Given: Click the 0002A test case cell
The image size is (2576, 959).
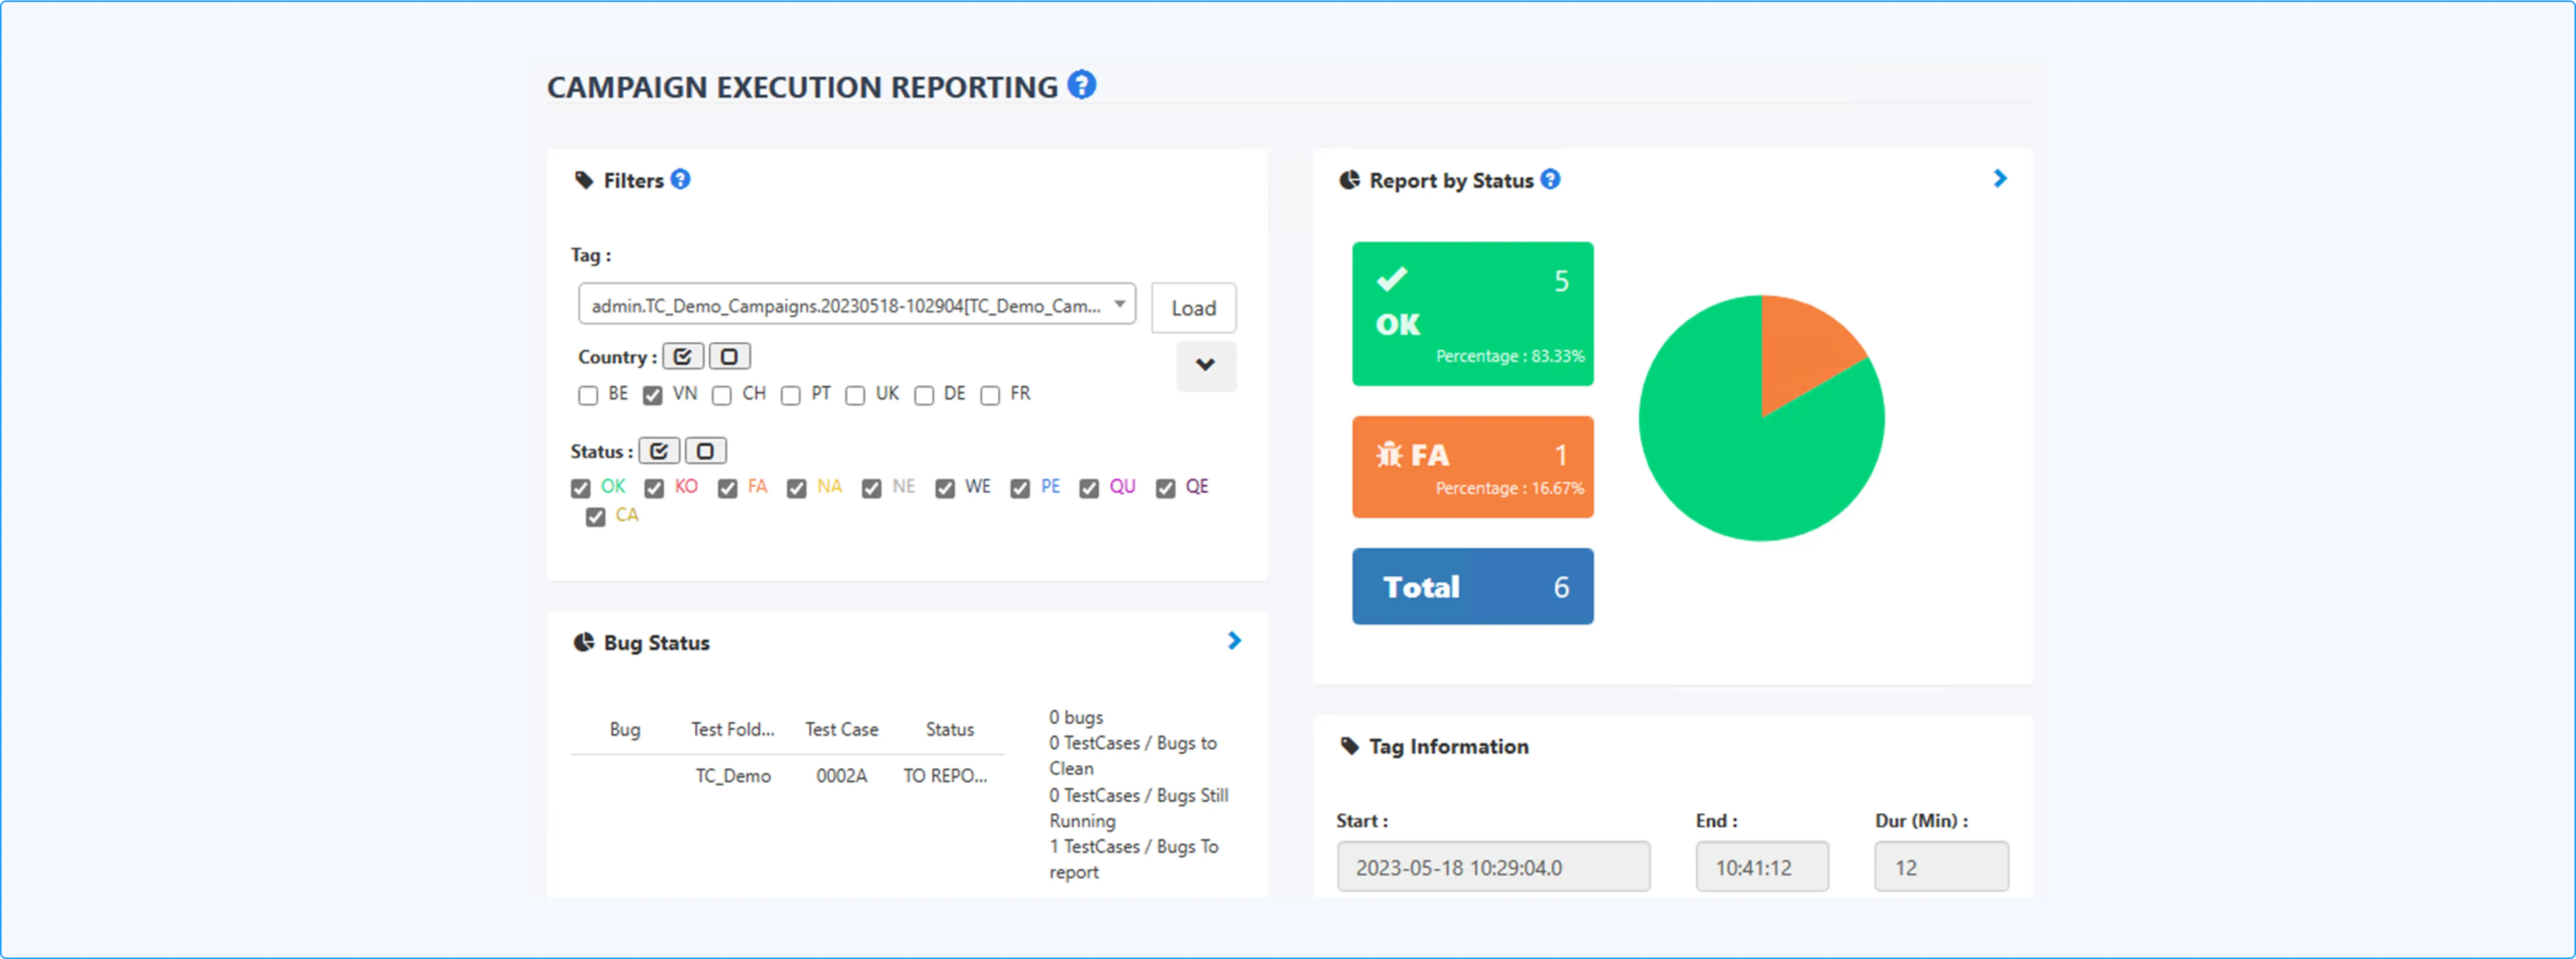Looking at the screenshot, I should 842,776.
